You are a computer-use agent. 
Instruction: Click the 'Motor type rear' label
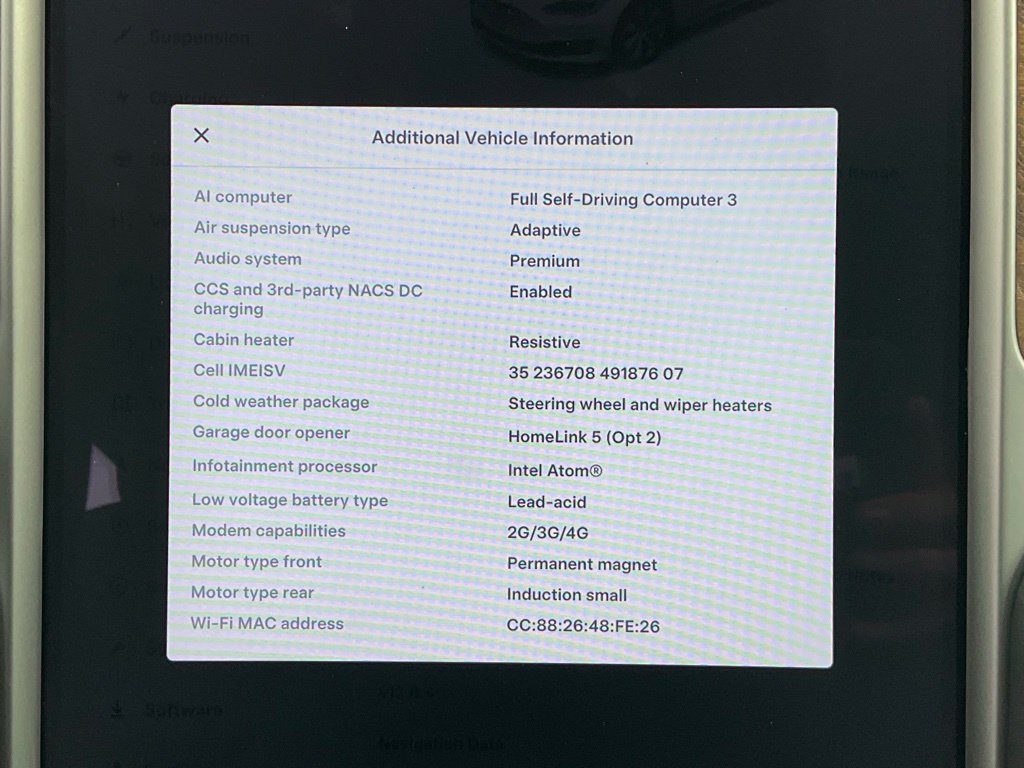tap(252, 592)
